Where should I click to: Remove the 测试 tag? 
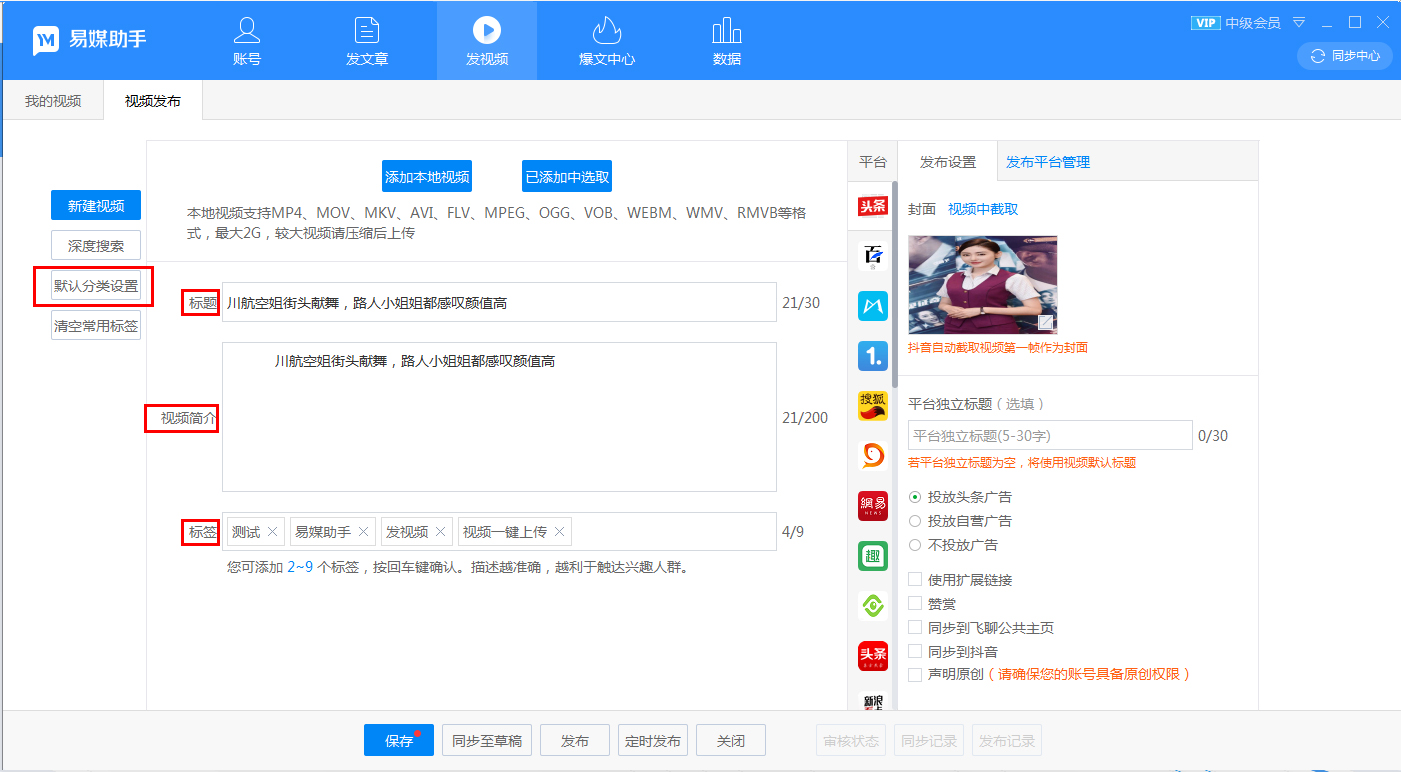click(272, 532)
